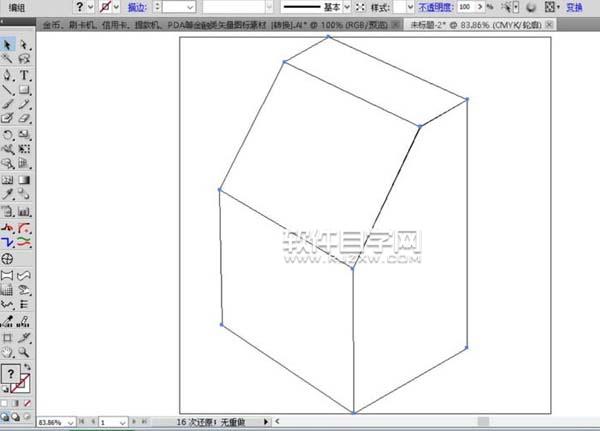Go to the first artboard

(82, 422)
